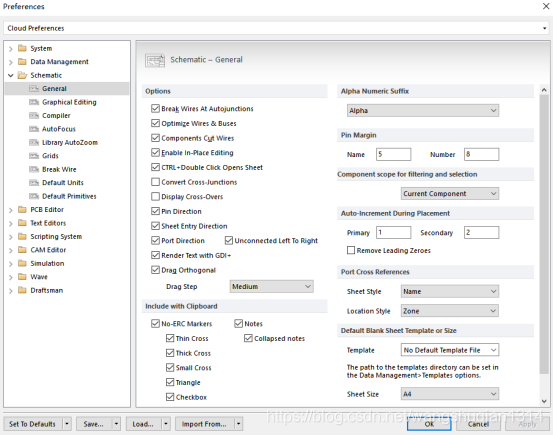Click the Set To Defaults button
The height and width of the screenshot is (435, 553).
pyautogui.click(x=32, y=424)
